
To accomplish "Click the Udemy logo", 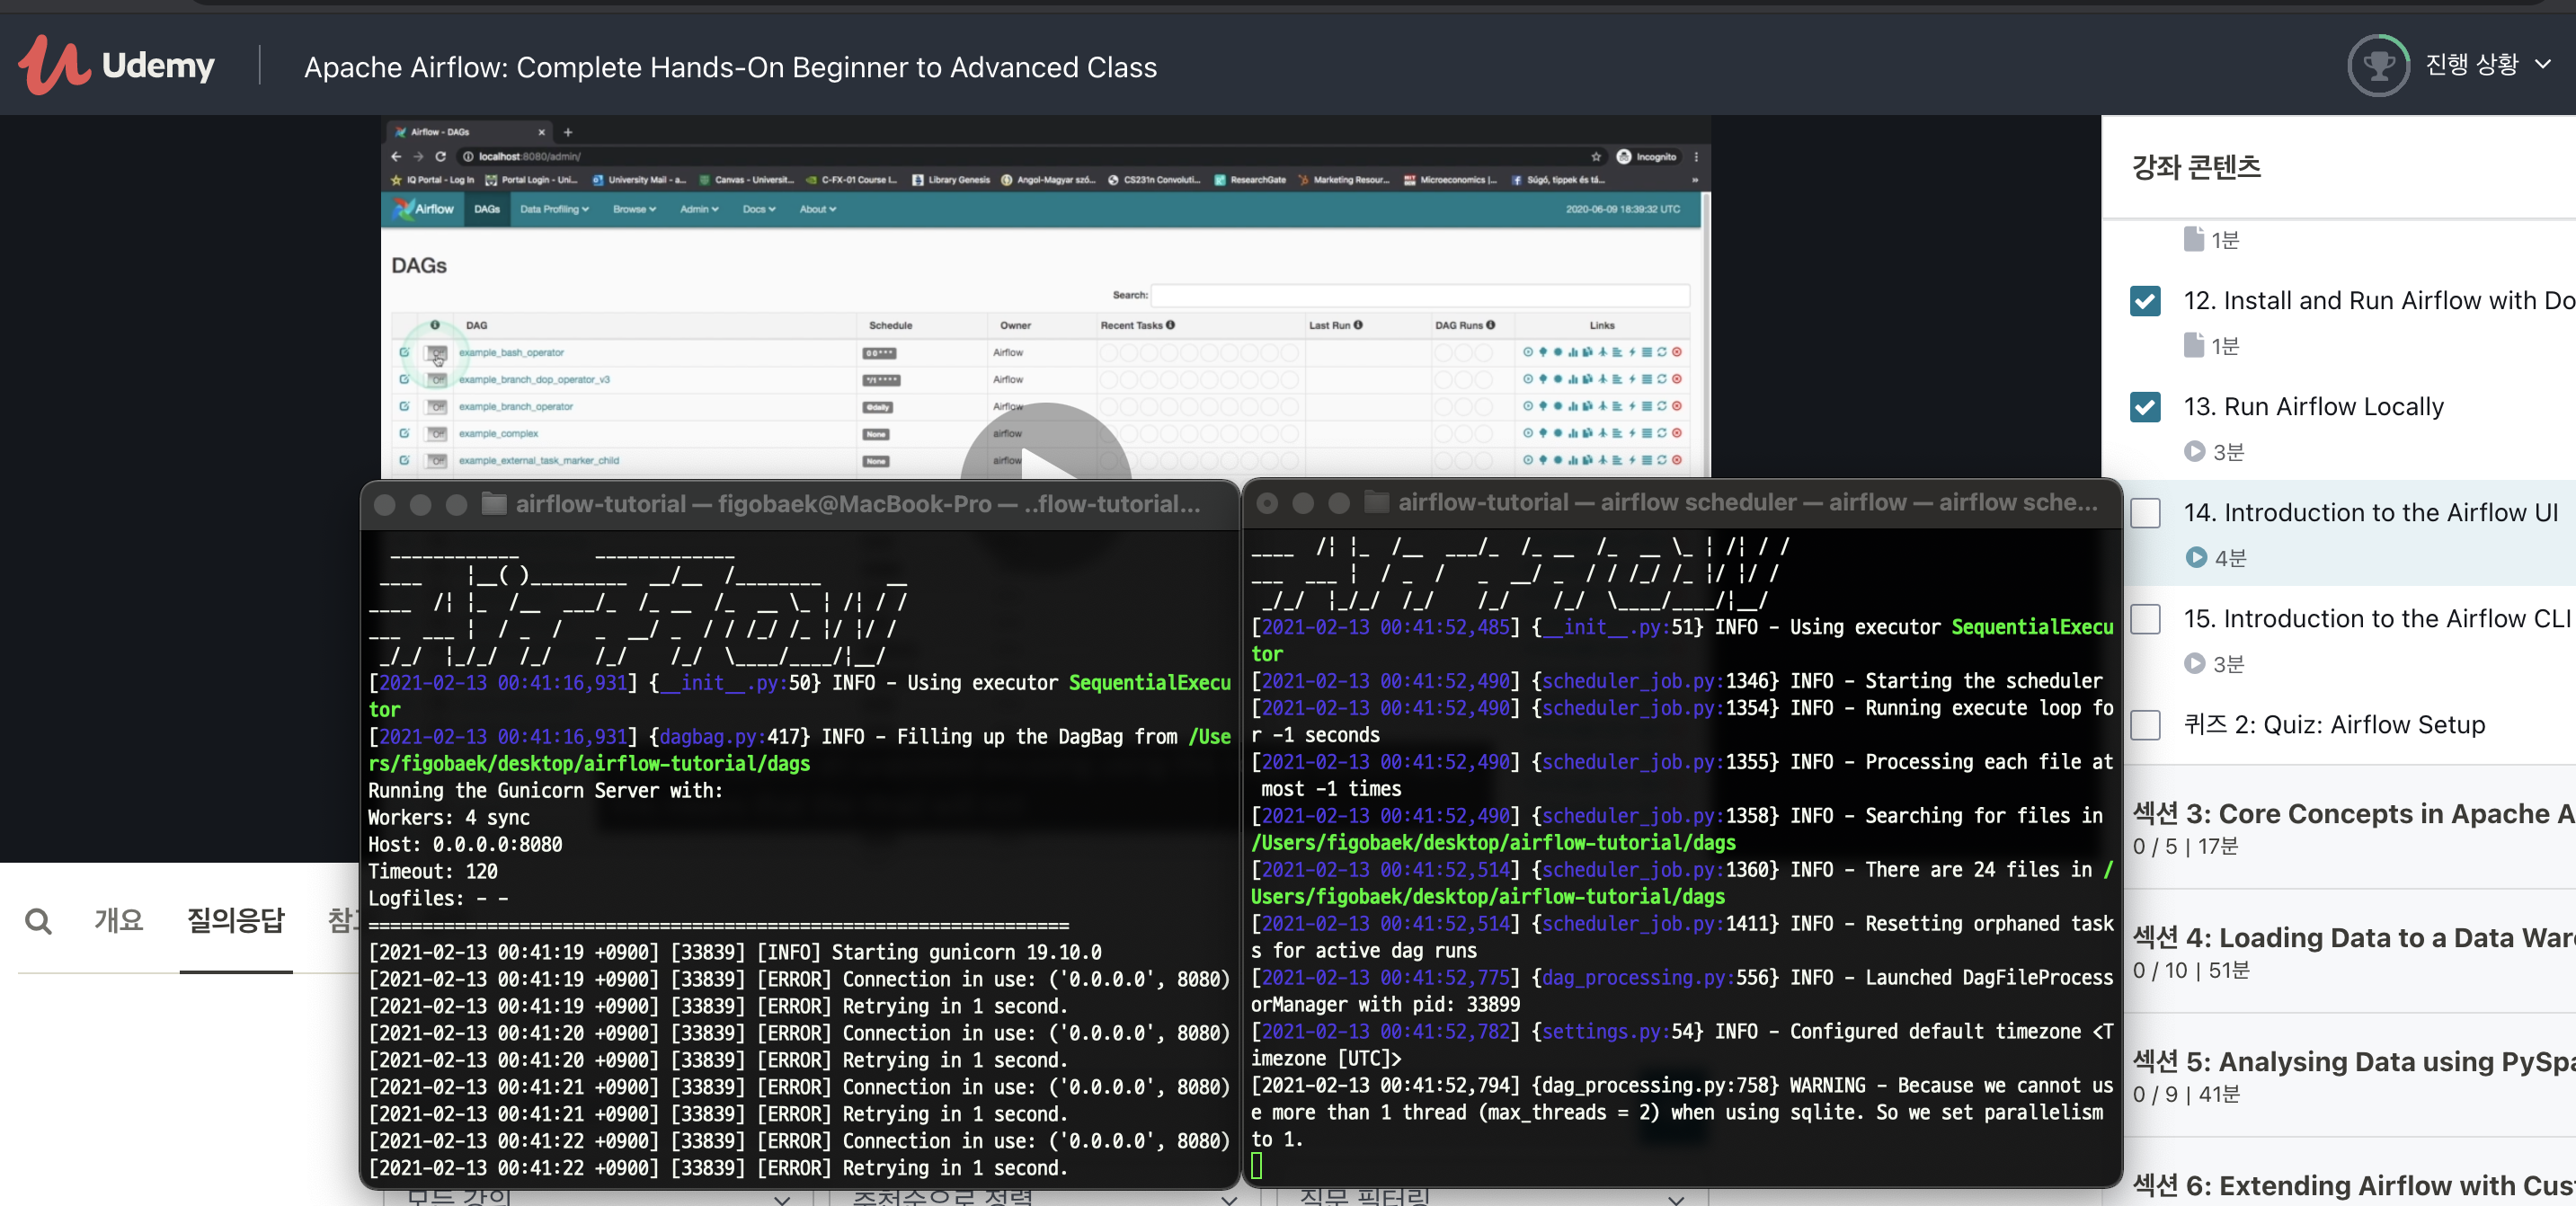I will pyautogui.click(x=116, y=65).
